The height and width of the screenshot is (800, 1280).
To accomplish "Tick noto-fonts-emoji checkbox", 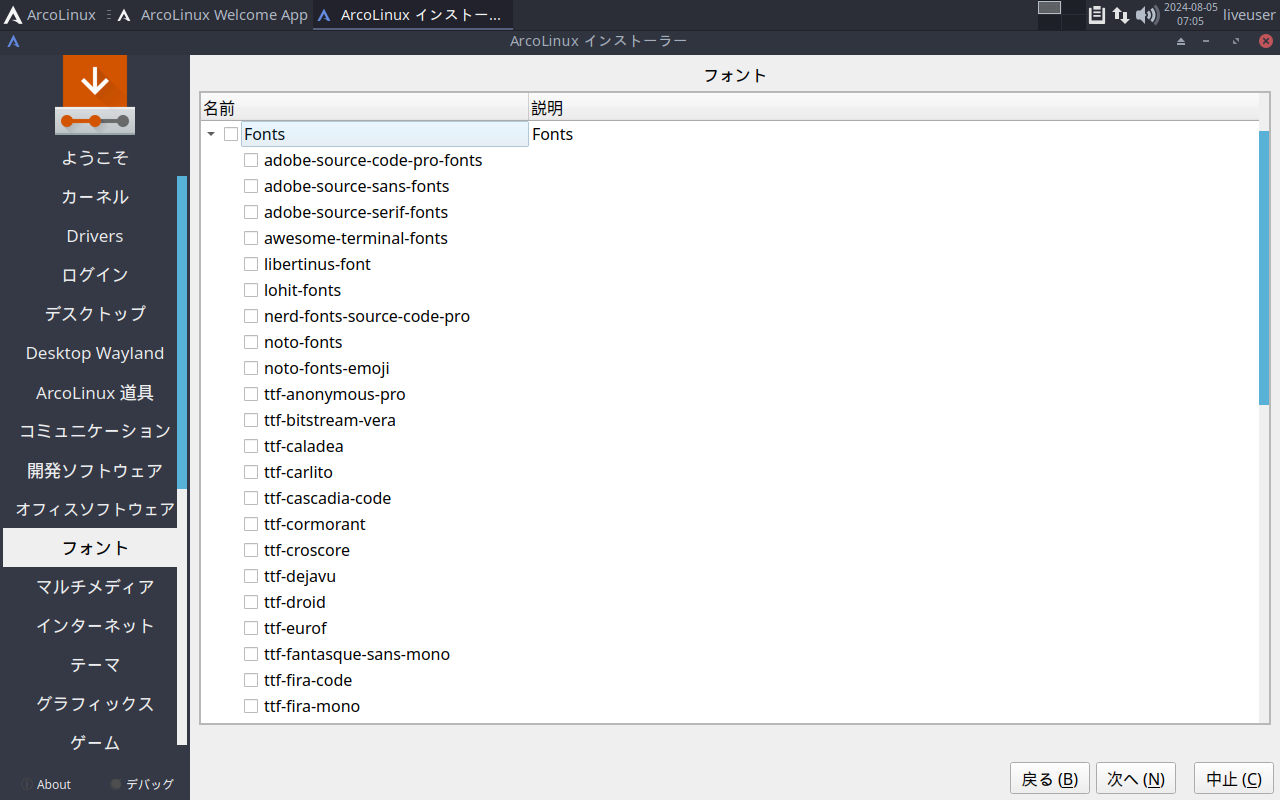I will (x=251, y=368).
